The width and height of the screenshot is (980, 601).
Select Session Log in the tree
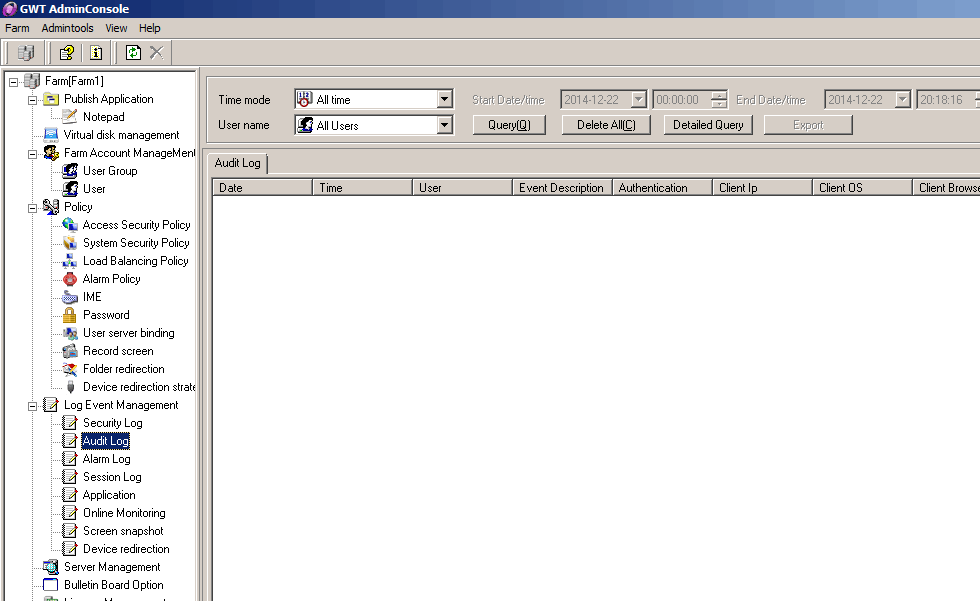click(111, 477)
